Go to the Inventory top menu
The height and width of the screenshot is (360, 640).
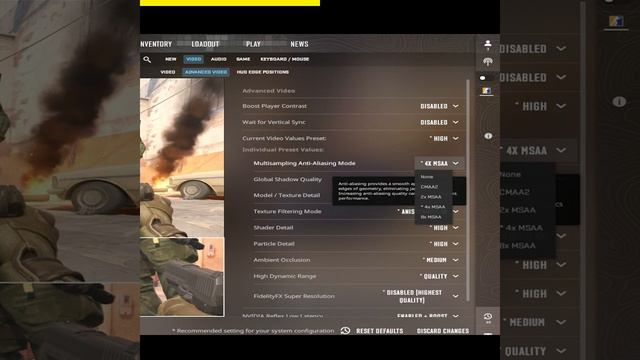(156, 44)
